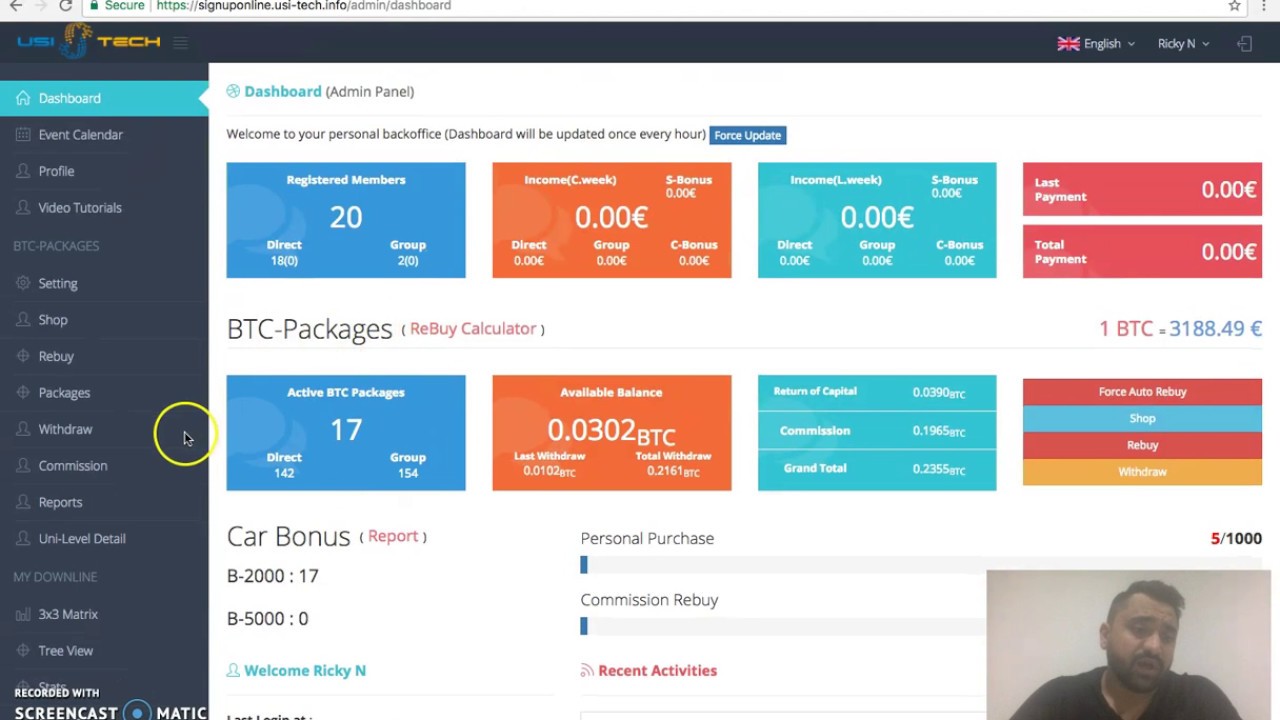Bookmark page with the star icon
Screen dimensions: 1280x720
[x=1234, y=5]
